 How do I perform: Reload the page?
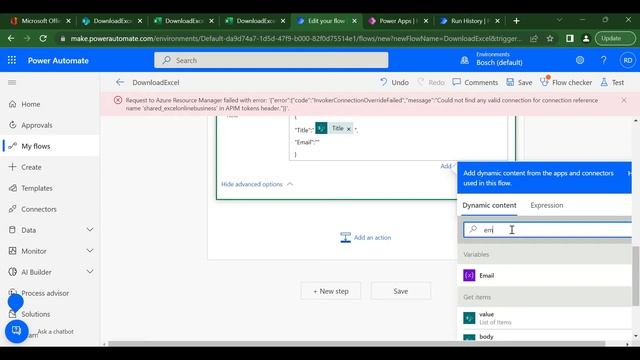[x=43, y=38]
